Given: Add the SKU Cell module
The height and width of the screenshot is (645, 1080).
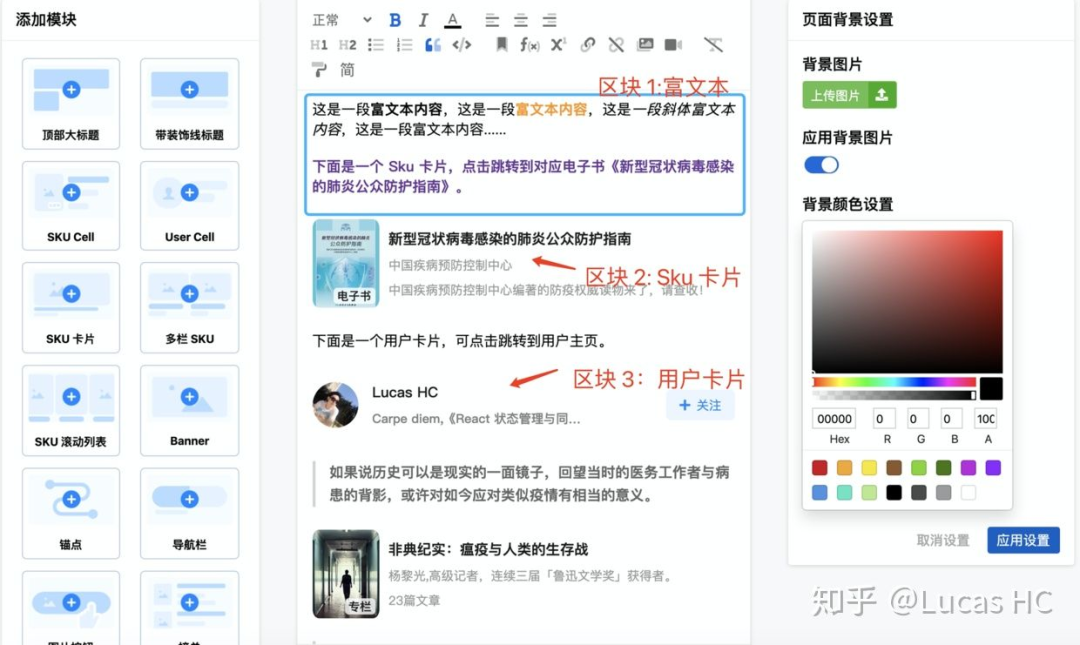Looking at the screenshot, I should pyautogui.click(x=71, y=205).
